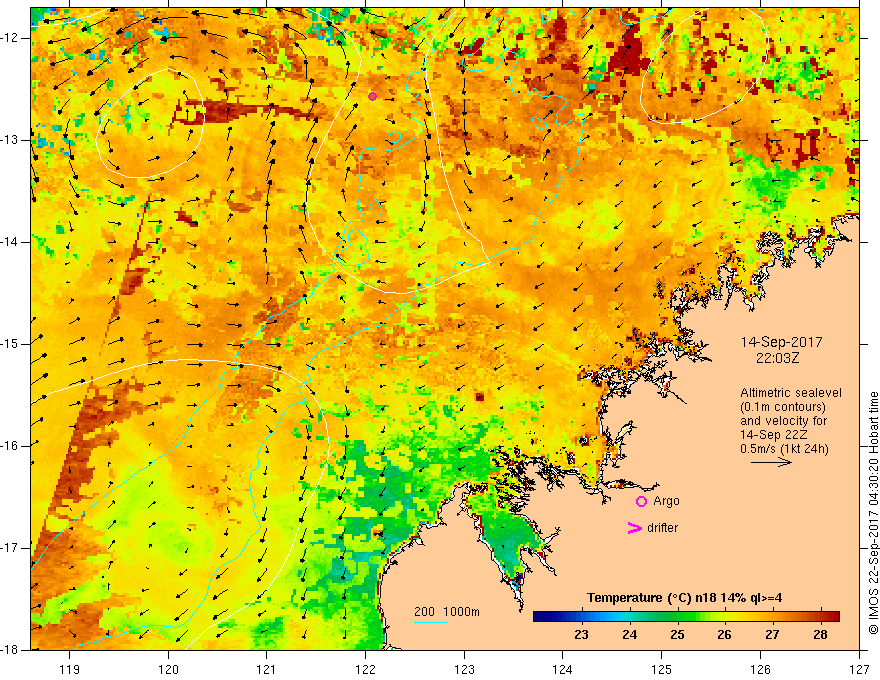The width and height of the screenshot is (880, 680).
Task: Click the longitude axis label '126'
Action: tap(760, 669)
